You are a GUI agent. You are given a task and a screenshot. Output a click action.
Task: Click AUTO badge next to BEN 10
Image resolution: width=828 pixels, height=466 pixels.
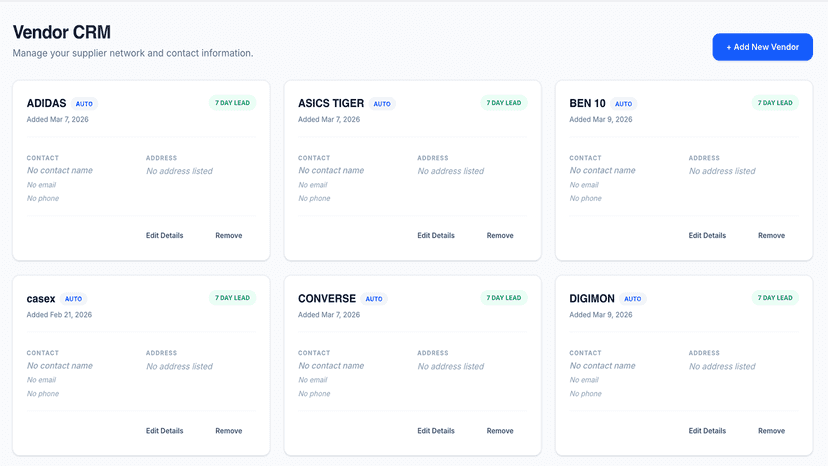[623, 104]
